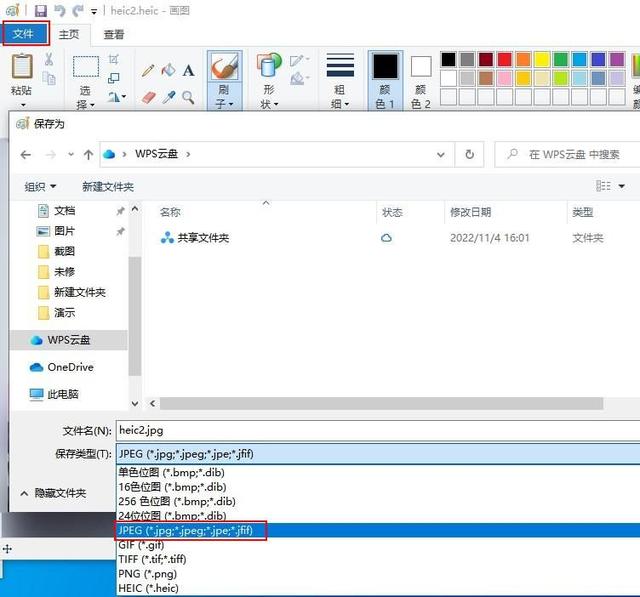Click the Copy icon below scissors
640x597 pixels.
click(x=49, y=78)
